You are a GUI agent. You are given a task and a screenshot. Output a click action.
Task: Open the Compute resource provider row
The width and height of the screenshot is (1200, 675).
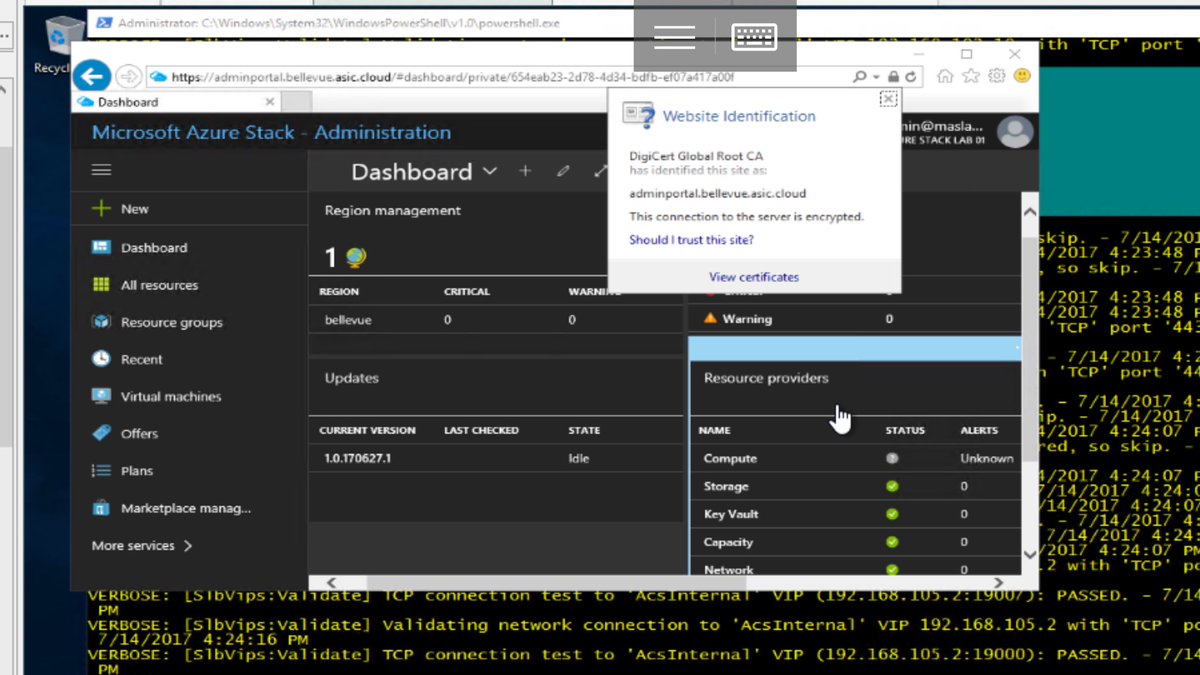[x=855, y=458]
